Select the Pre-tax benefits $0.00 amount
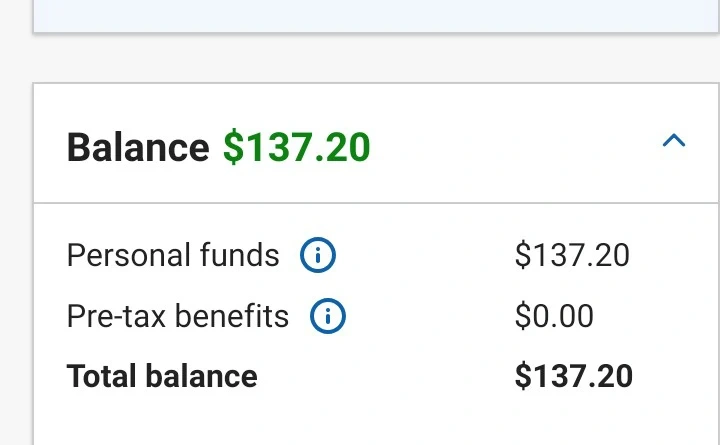720x445 pixels. tap(554, 317)
